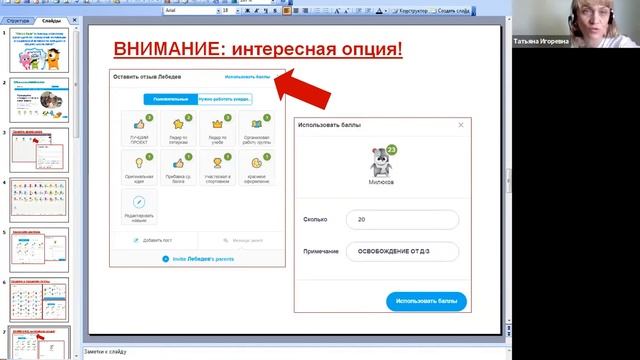Screen dimensions: 640x360
Task: Click the blue Использовать баллы button
Action: coord(426,301)
